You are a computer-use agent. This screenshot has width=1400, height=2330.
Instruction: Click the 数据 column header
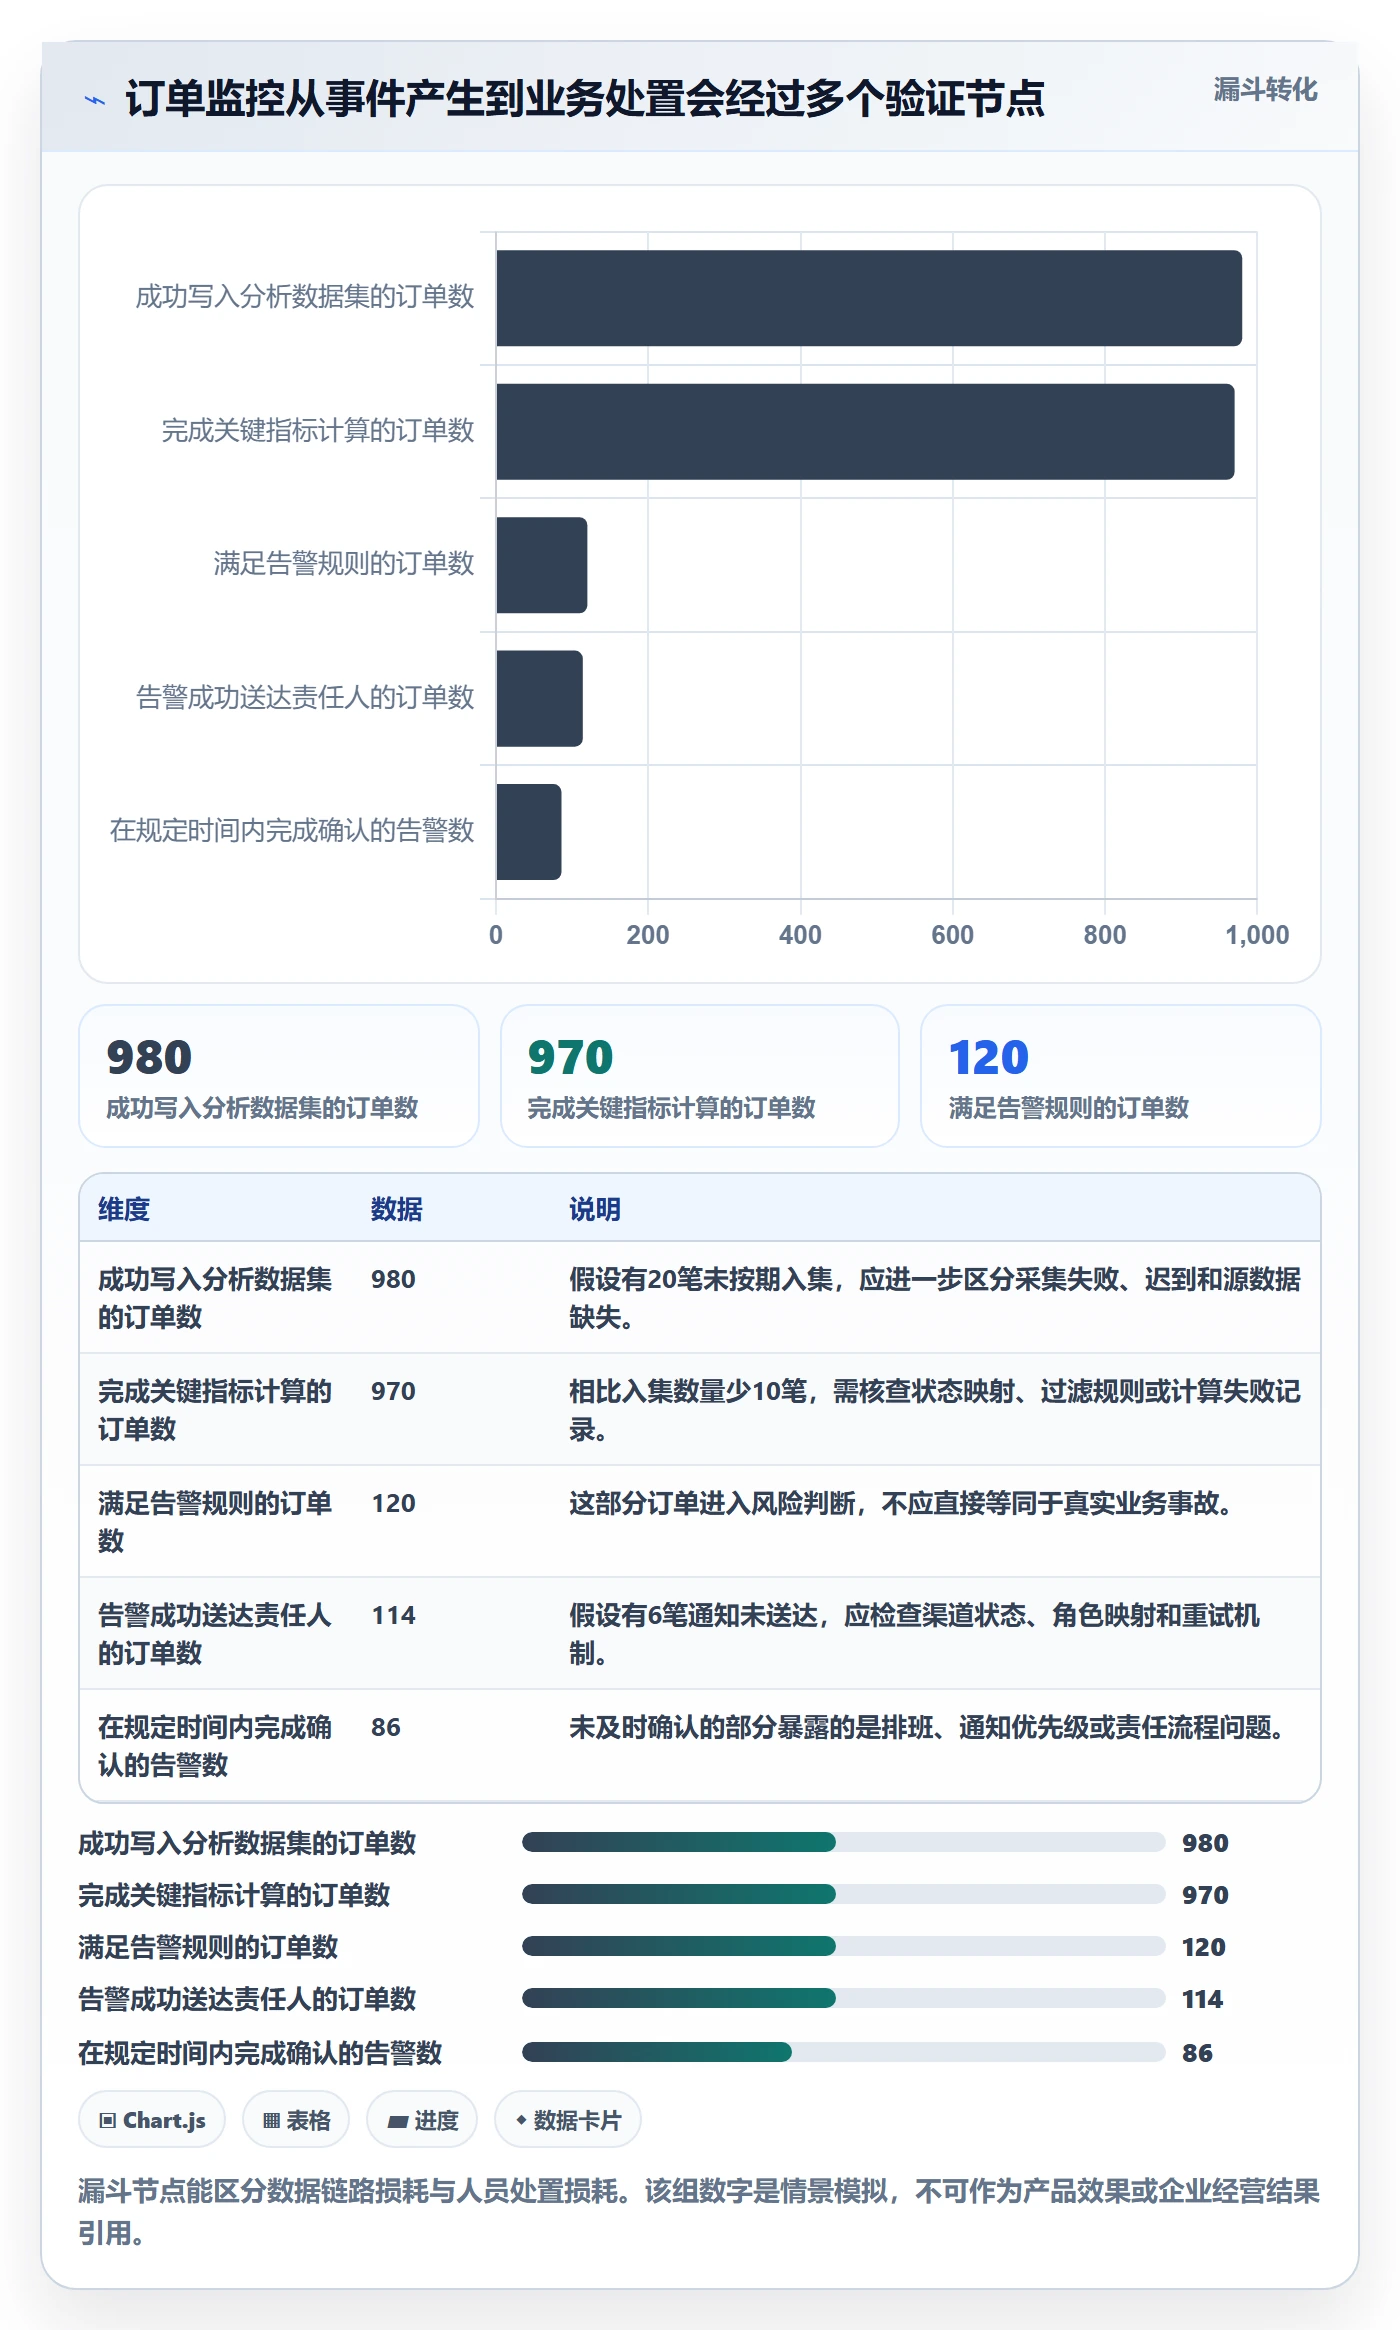pos(396,1209)
